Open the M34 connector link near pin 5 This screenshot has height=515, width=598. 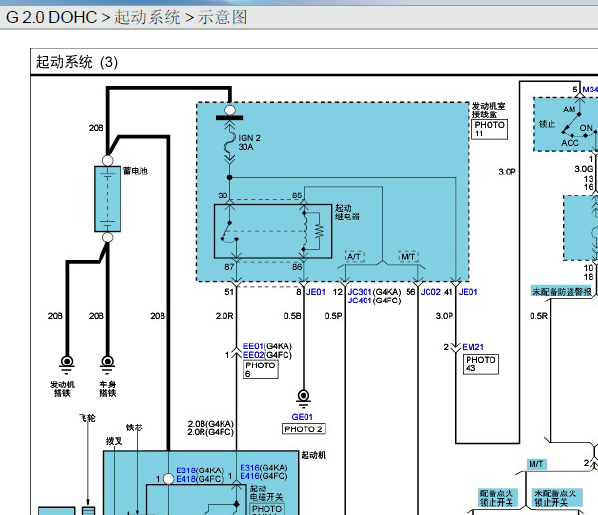590,89
